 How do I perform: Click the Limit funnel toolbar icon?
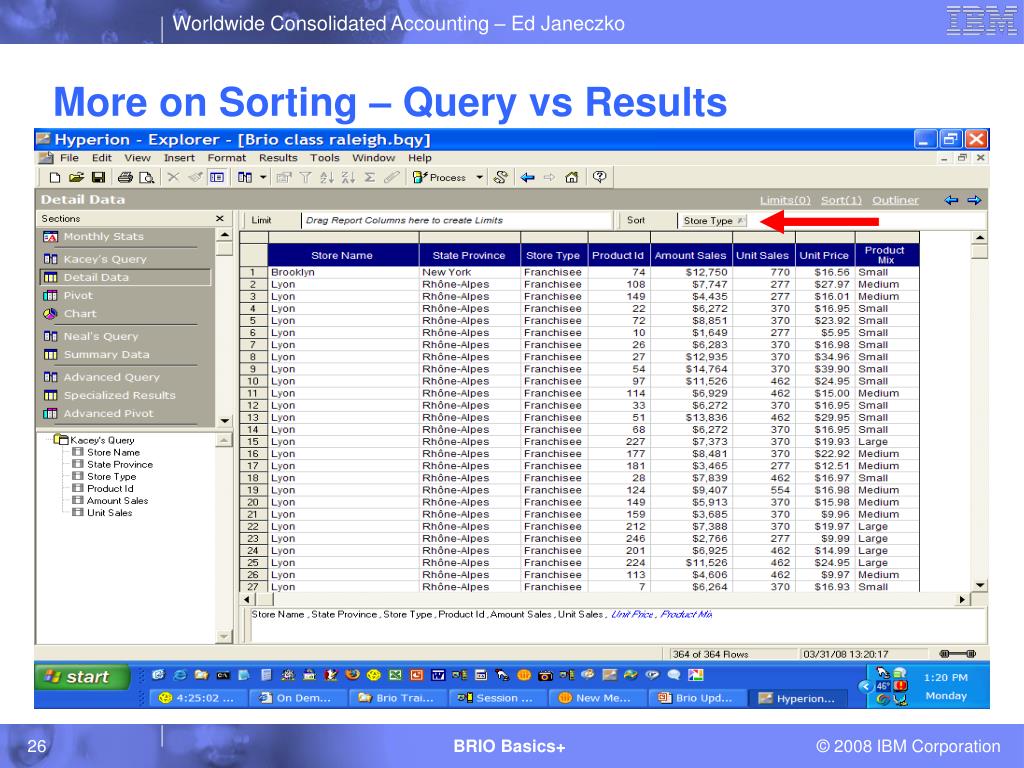[x=305, y=177]
